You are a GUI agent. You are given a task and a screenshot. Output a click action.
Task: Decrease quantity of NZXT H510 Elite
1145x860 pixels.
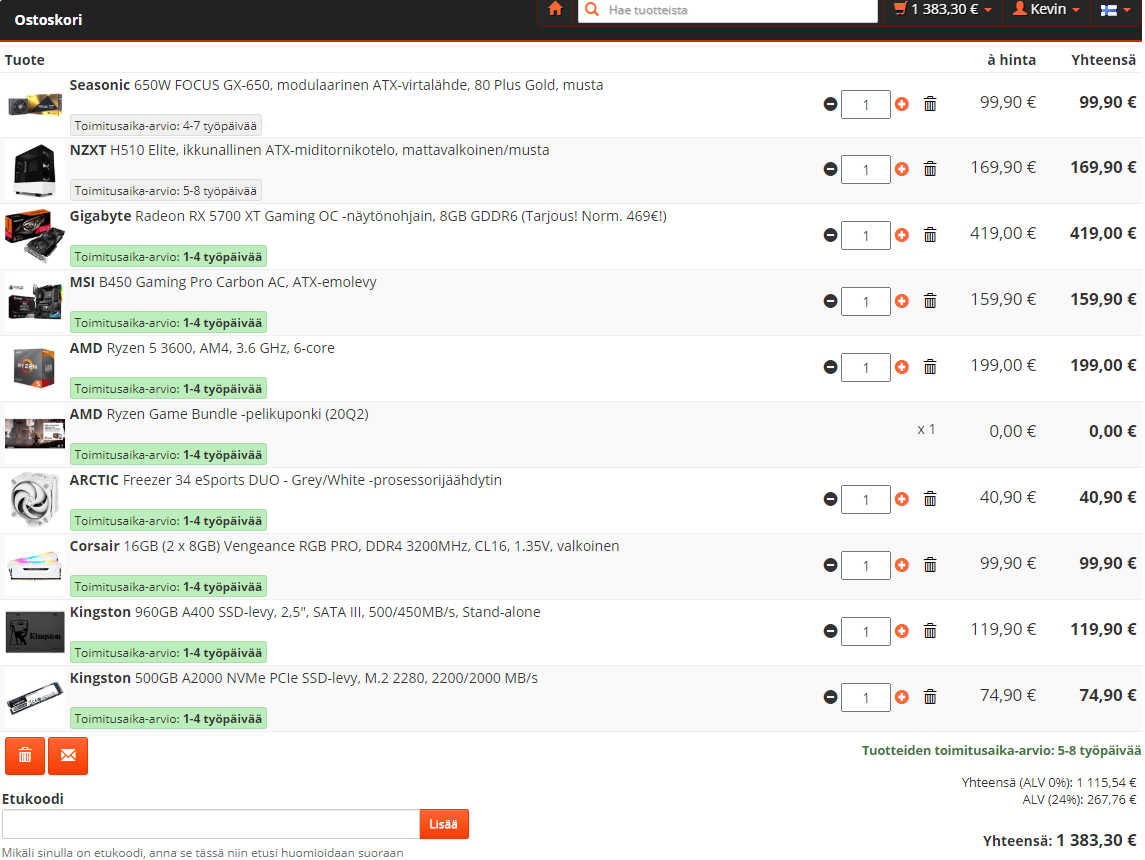tap(830, 169)
